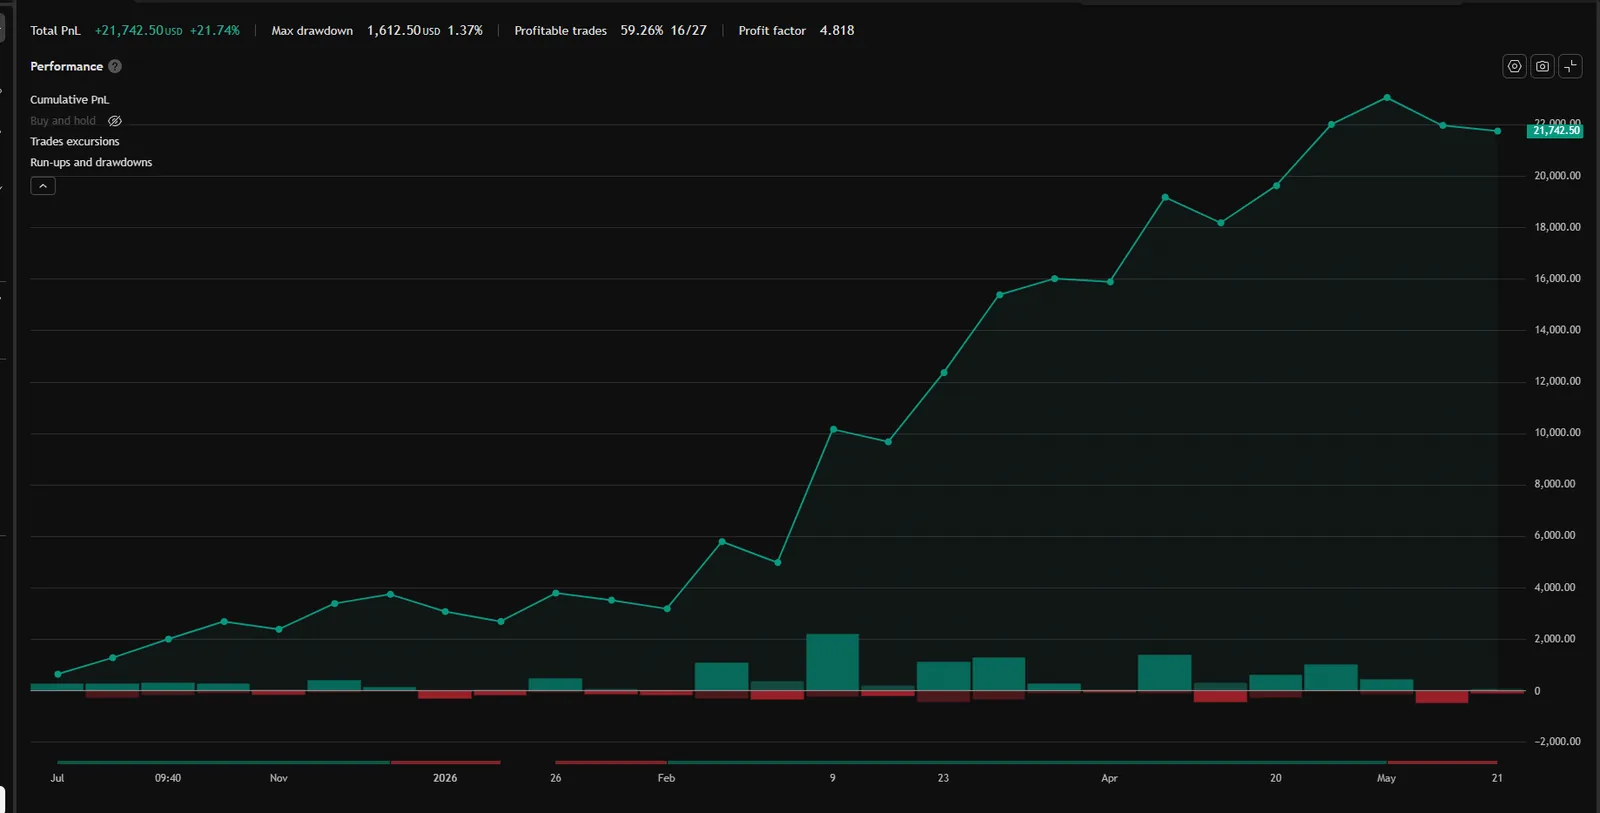Image resolution: width=1600 pixels, height=813 pixels.
Task: Click the Performance section heading
Action: [66, 66]
